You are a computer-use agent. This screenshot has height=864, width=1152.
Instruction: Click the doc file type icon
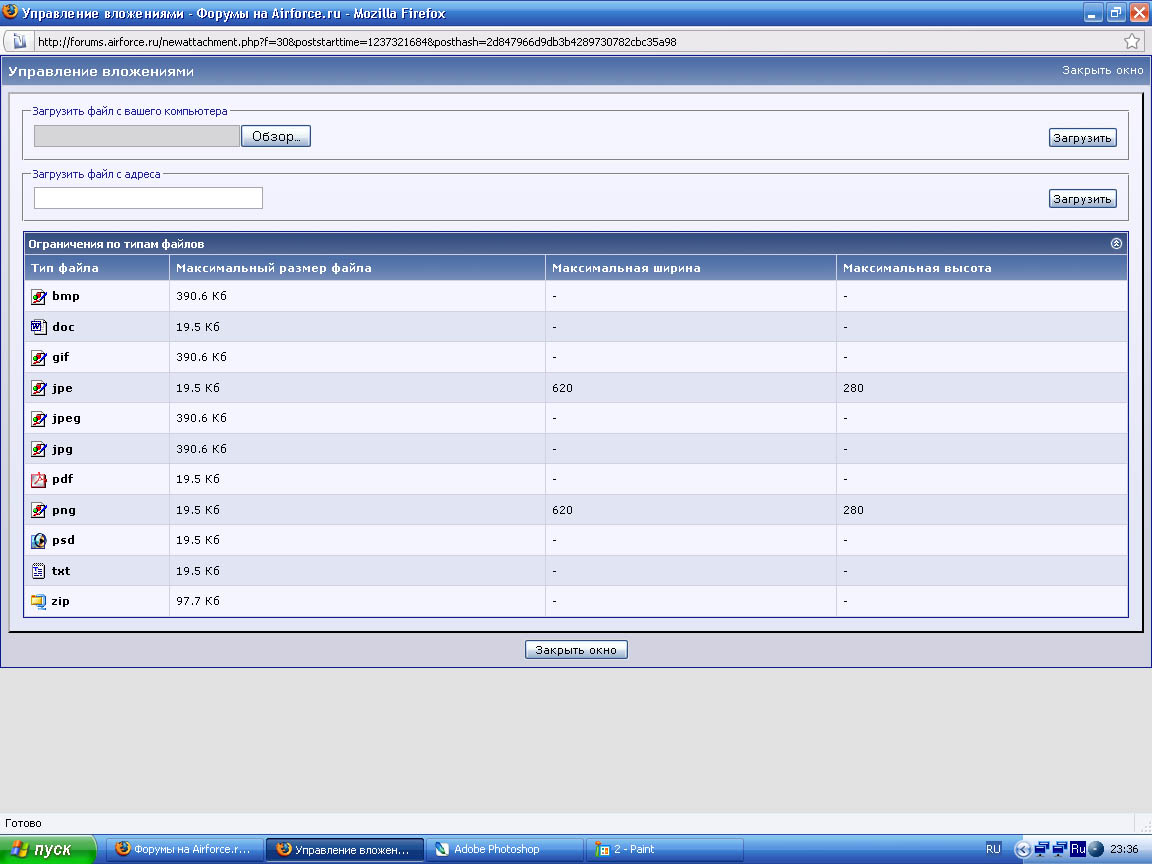pos(39,327)
